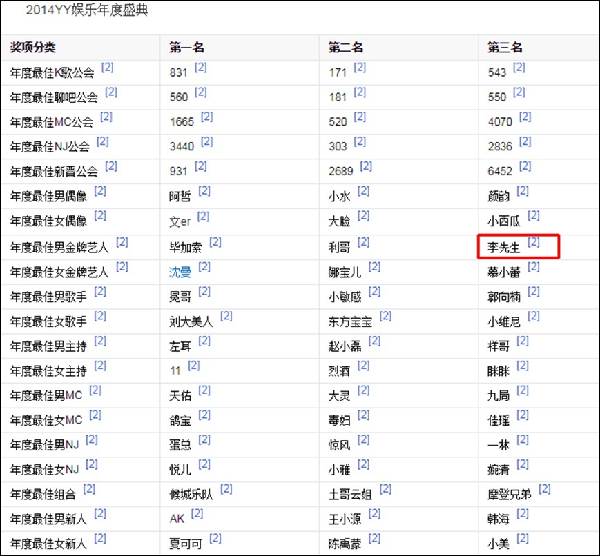Click the [2] citation after 东方宝宝
The width and height of the screenshot is (600, 556).
(x=385, y=316)
